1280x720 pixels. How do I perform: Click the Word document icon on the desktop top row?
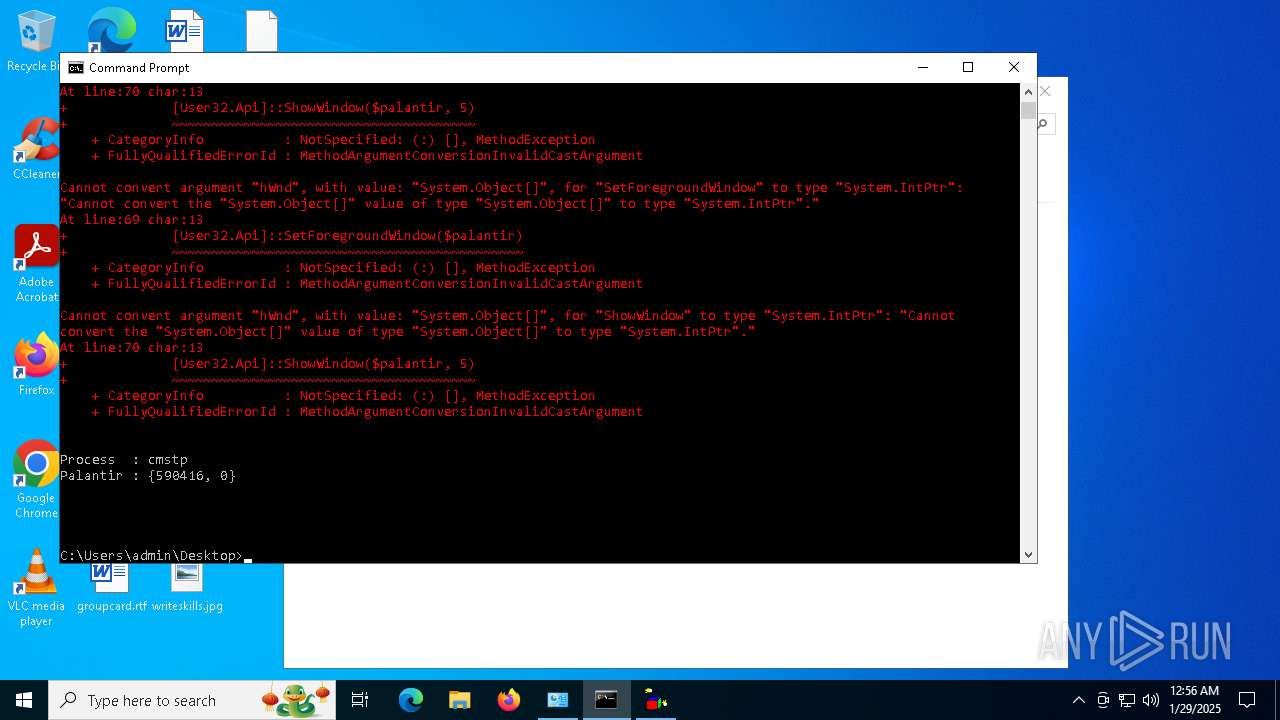[185, 30]
